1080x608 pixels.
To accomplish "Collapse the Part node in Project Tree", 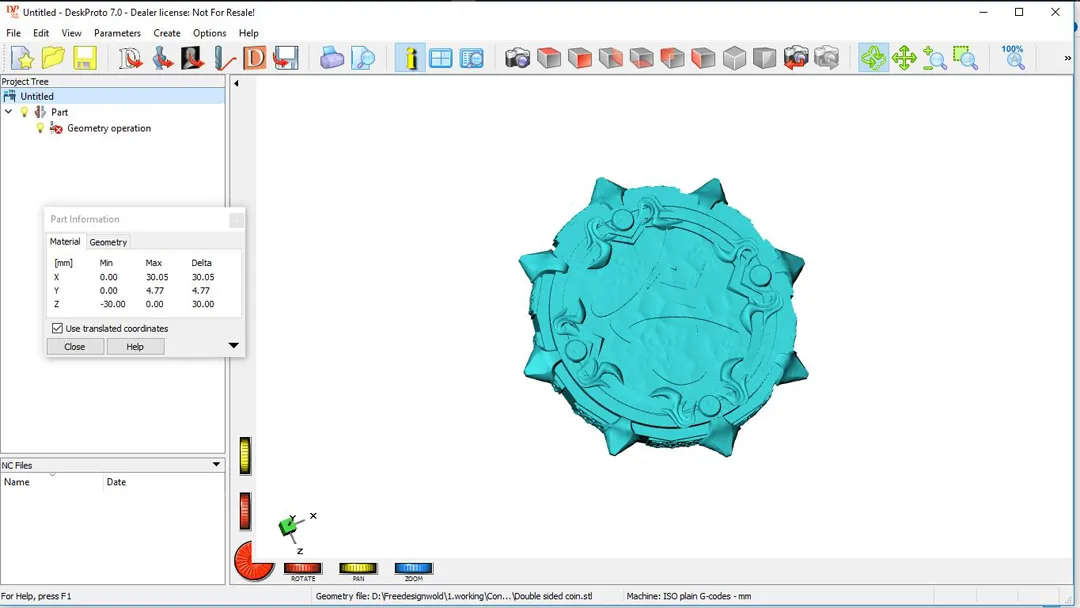I will [8, 112].
